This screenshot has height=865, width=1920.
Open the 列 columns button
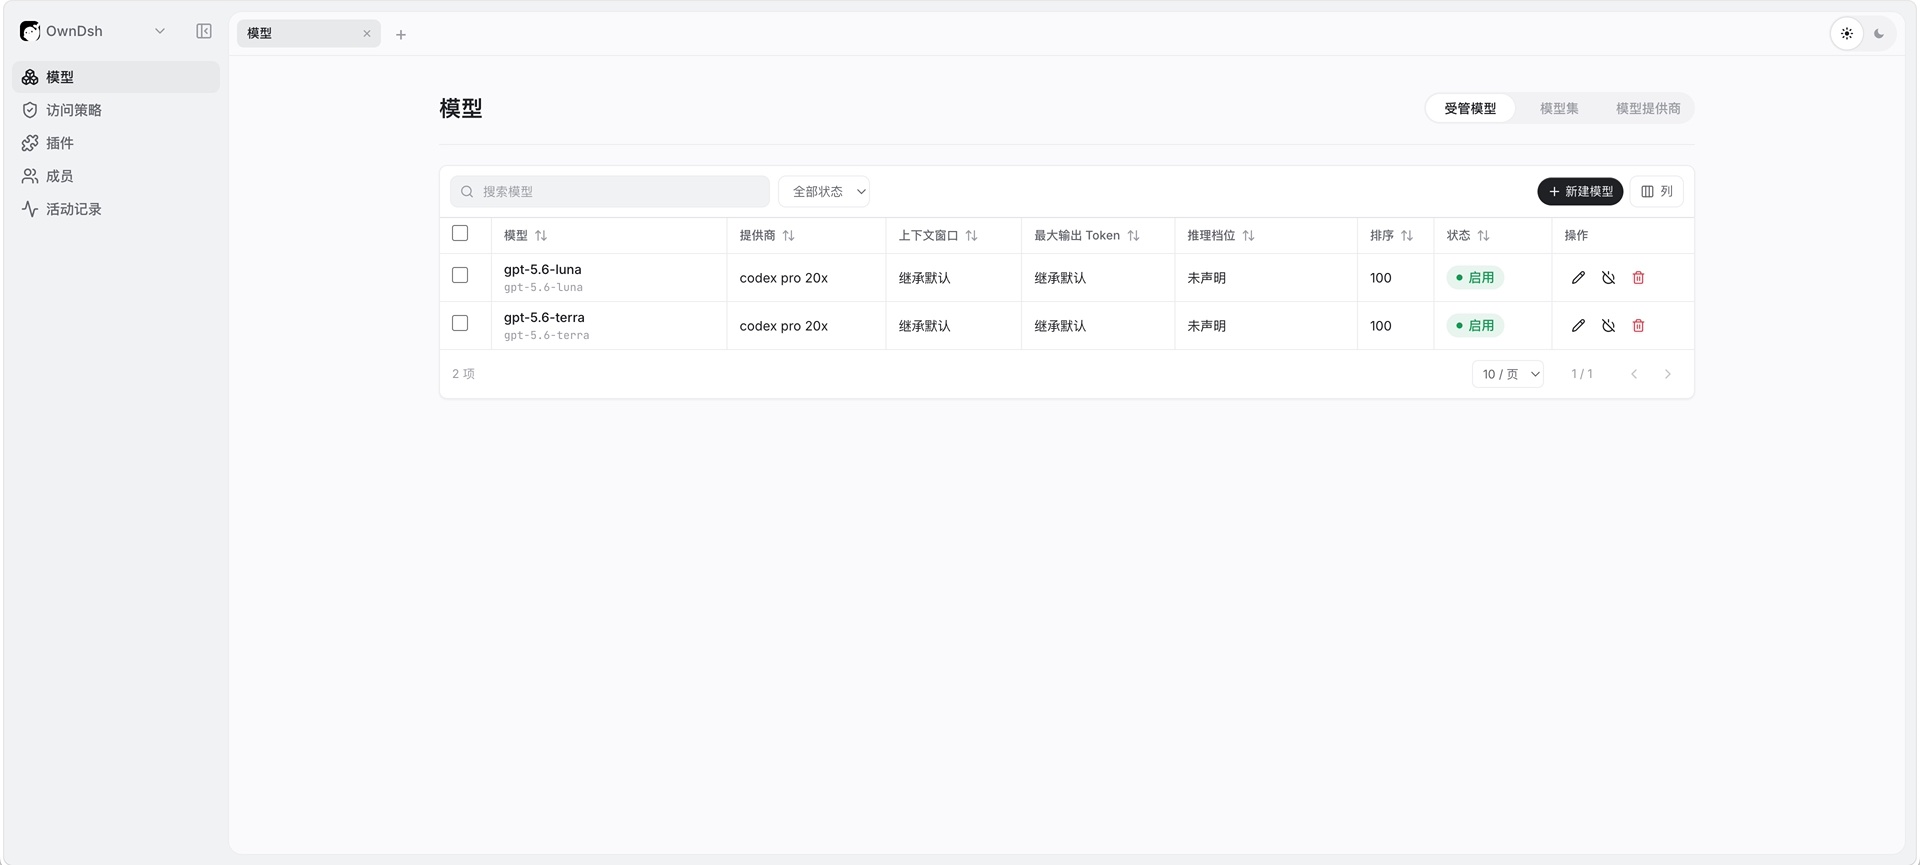pyautogui.click(x=1657, y=191)
